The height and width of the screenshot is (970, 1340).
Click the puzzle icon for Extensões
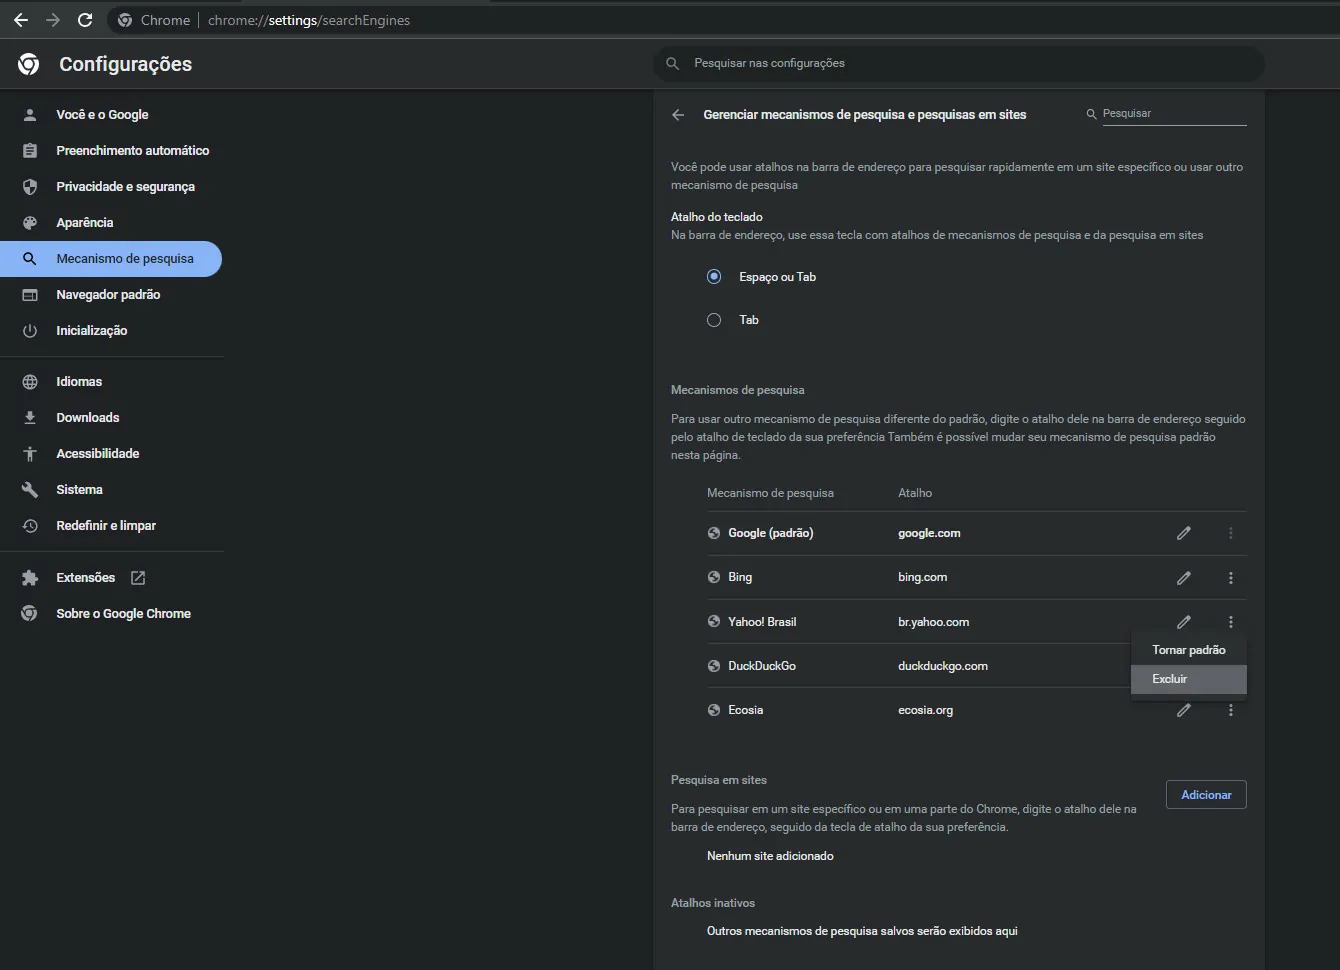(x=30, y=578)
